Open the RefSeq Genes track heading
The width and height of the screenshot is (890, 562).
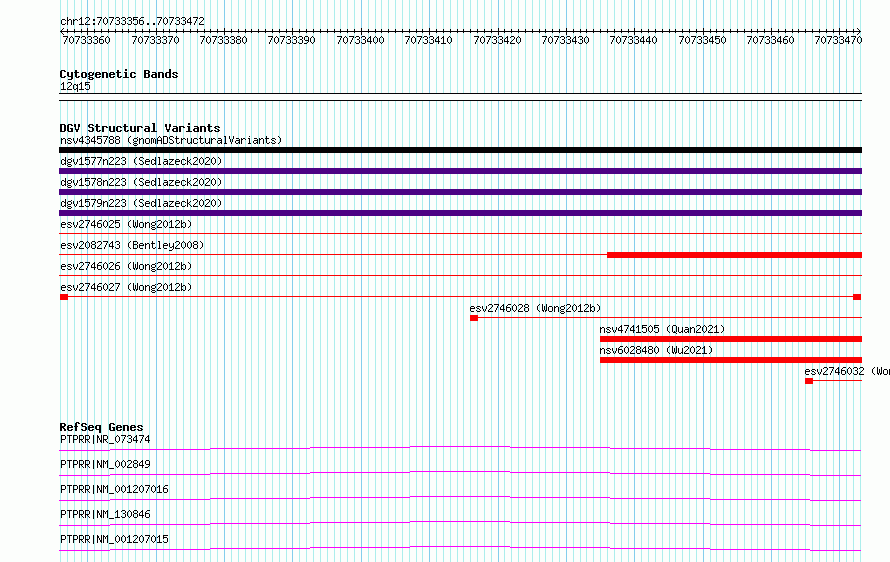pyautogui.click(x=101, y=427)
